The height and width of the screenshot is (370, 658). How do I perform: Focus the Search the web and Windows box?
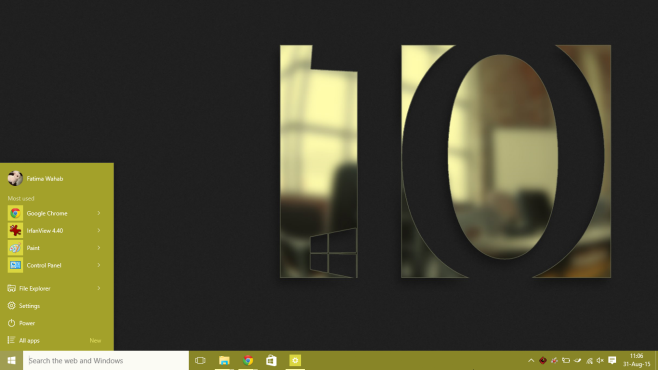click(x=106, y=360)
